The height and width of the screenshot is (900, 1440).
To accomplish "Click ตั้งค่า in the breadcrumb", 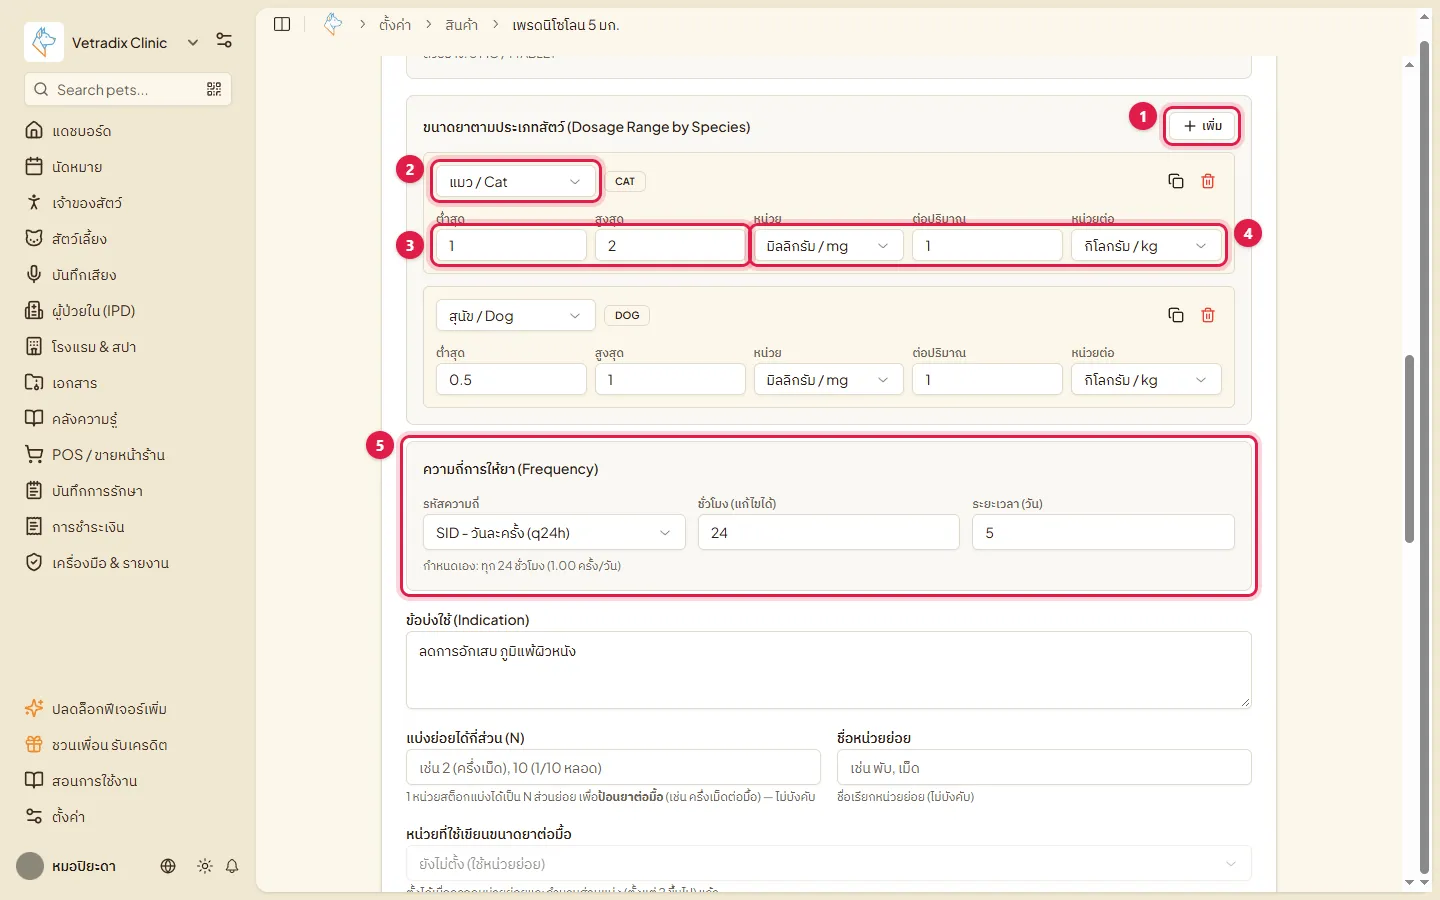I will point(395,25).
